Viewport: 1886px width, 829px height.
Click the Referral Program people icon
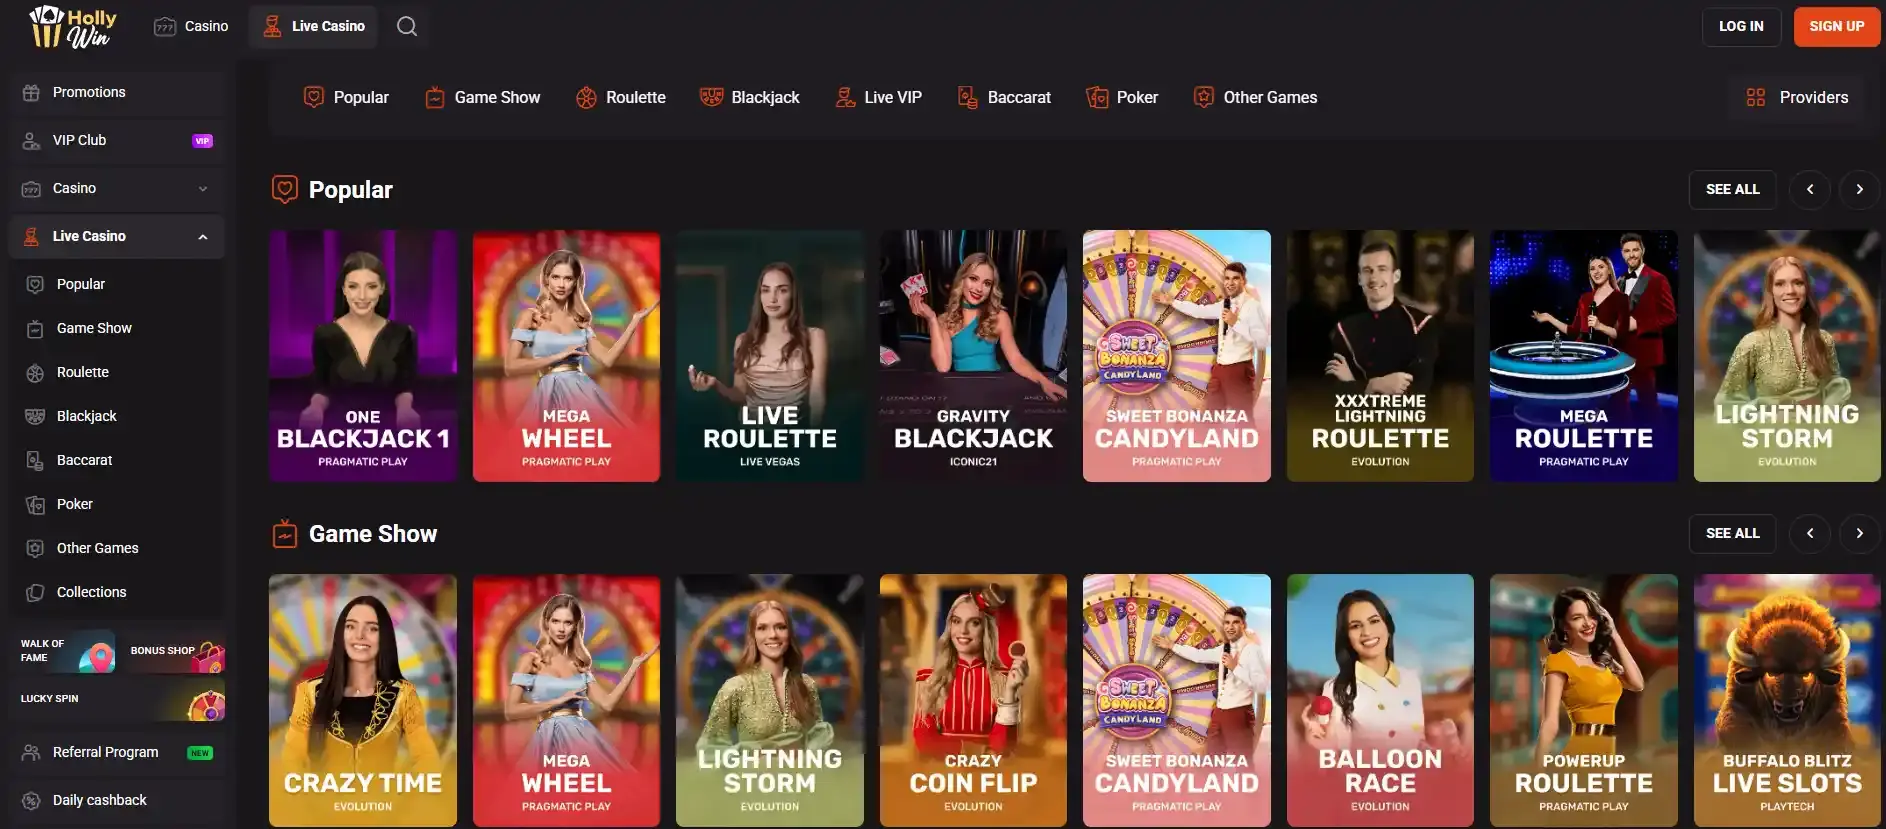coord(31,752)
